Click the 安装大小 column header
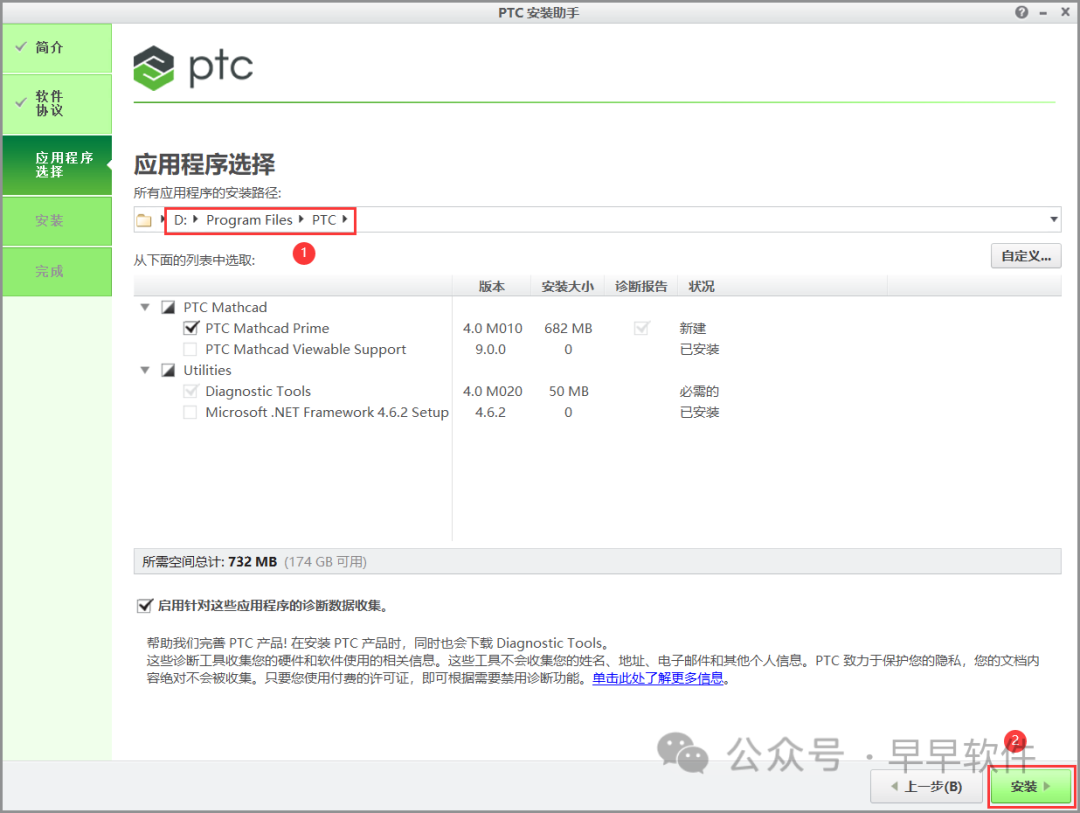This screenshot has height=813, width=1080. click(568, 287)
